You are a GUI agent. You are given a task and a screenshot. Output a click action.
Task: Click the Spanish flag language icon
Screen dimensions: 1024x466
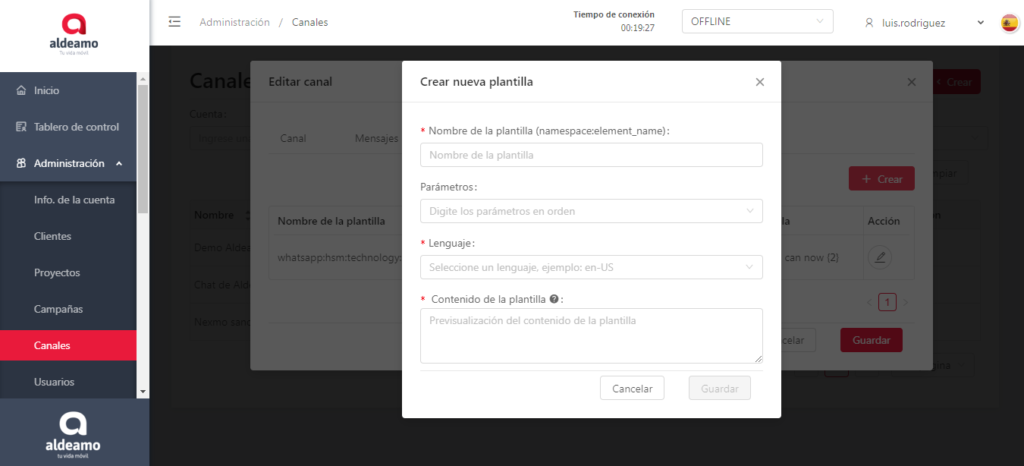pyautogui.click(x=1009, y=22)
